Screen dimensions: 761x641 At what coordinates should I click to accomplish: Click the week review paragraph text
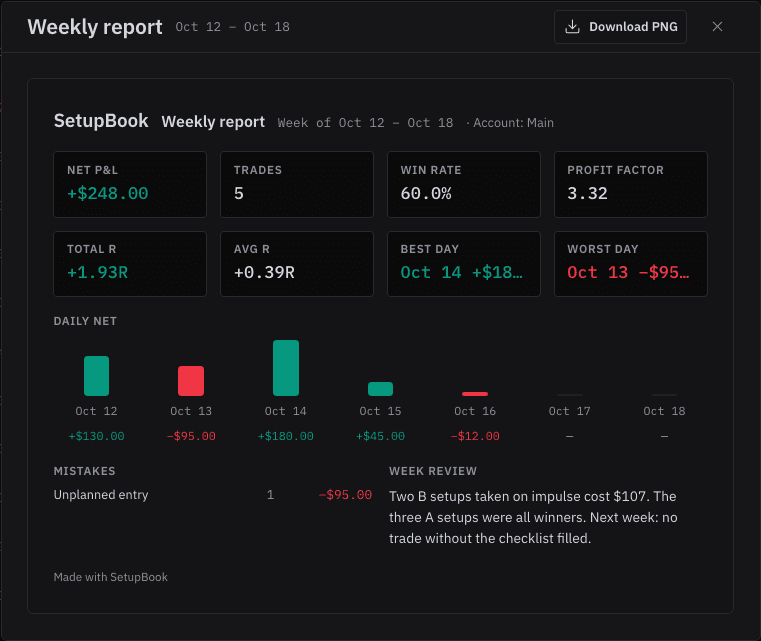point(533,517)
